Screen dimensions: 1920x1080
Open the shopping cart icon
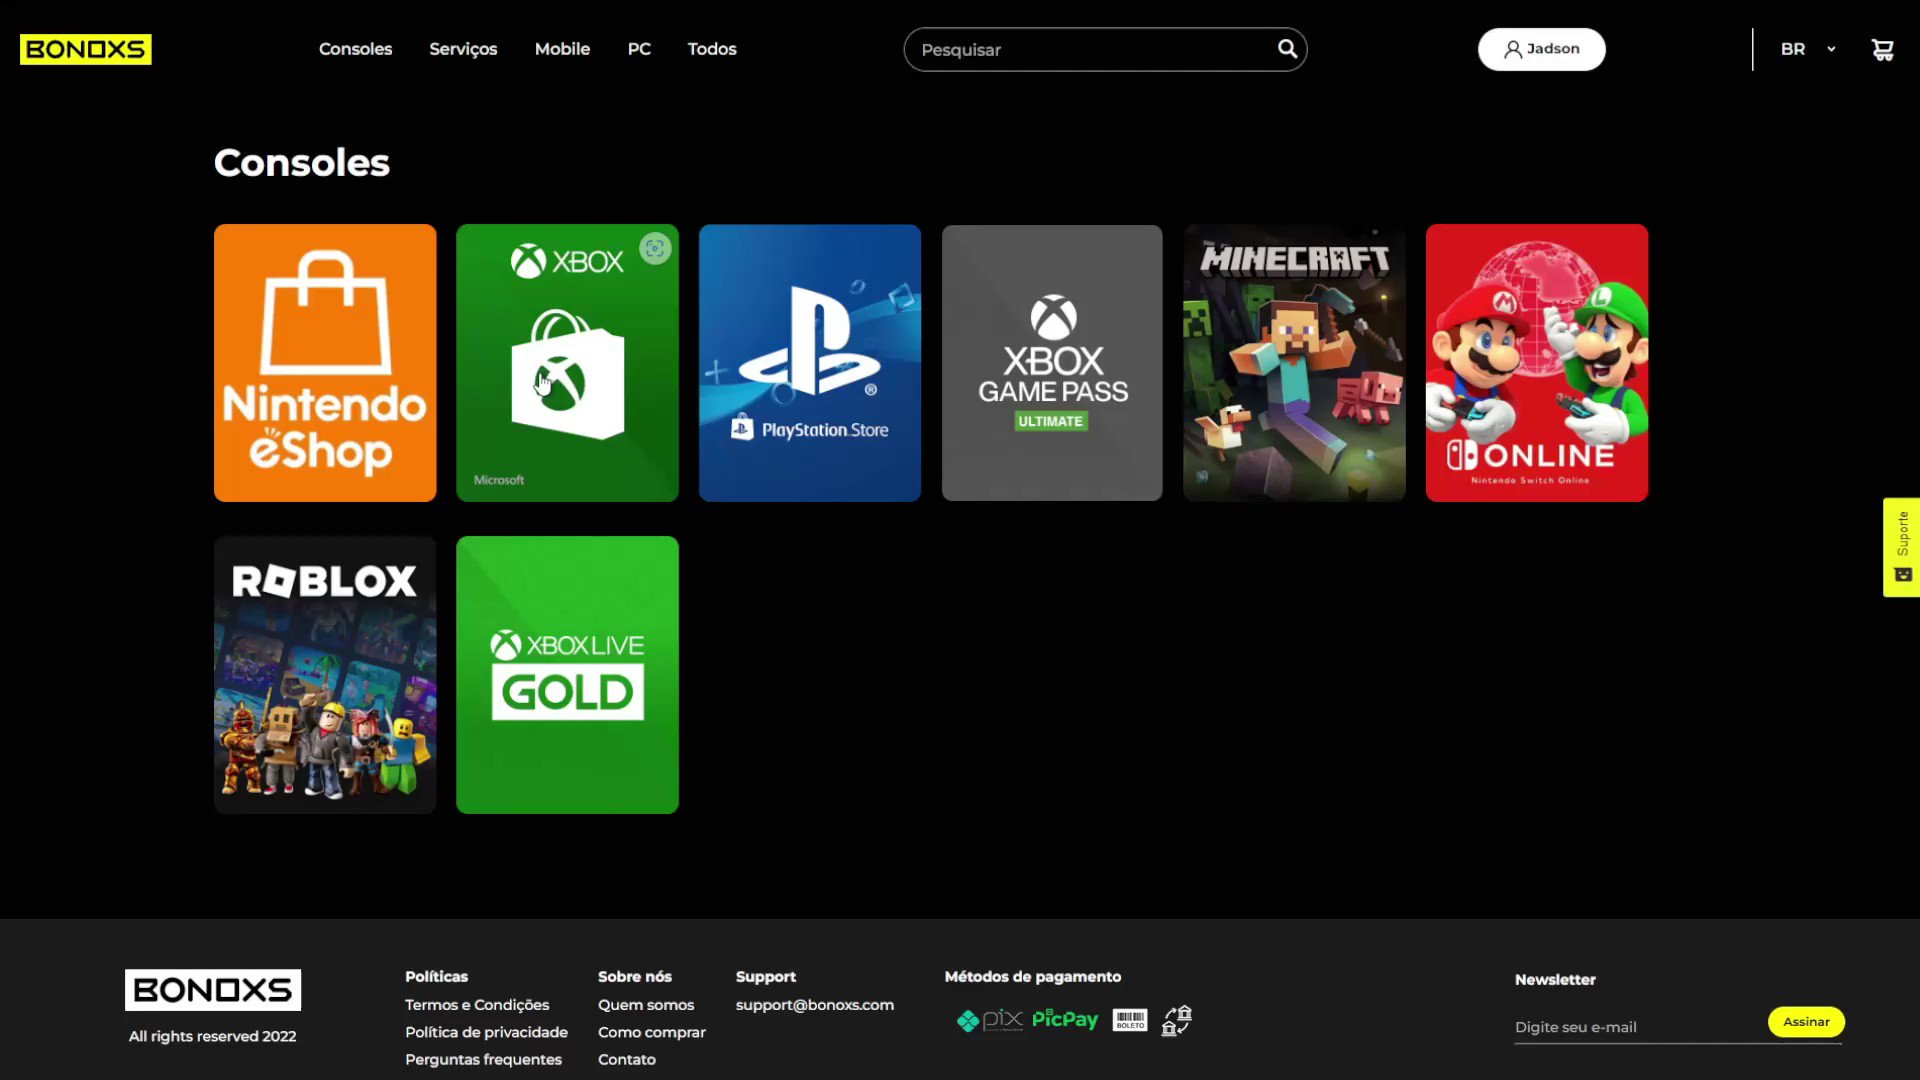(1882, 49)
